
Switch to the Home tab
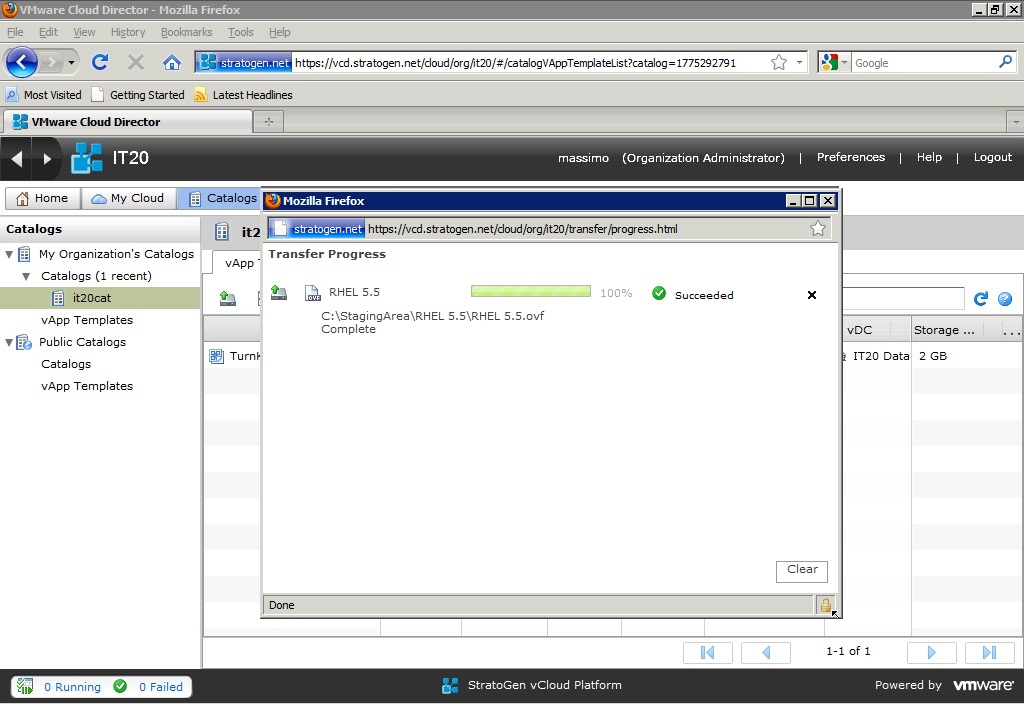(x=42, y=198)
